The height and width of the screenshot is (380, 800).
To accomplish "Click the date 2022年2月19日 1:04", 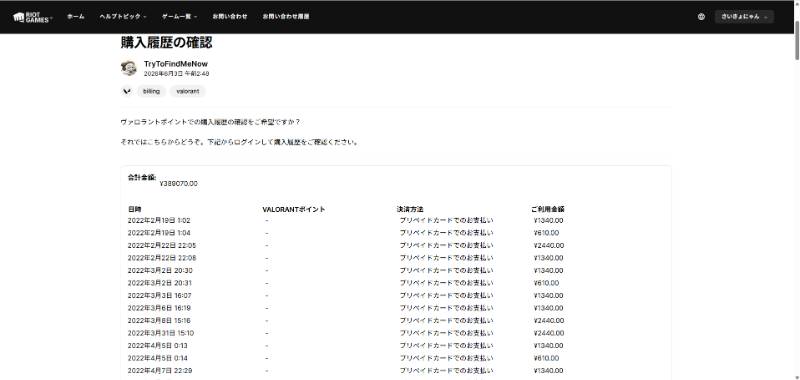I will (159, 233).
